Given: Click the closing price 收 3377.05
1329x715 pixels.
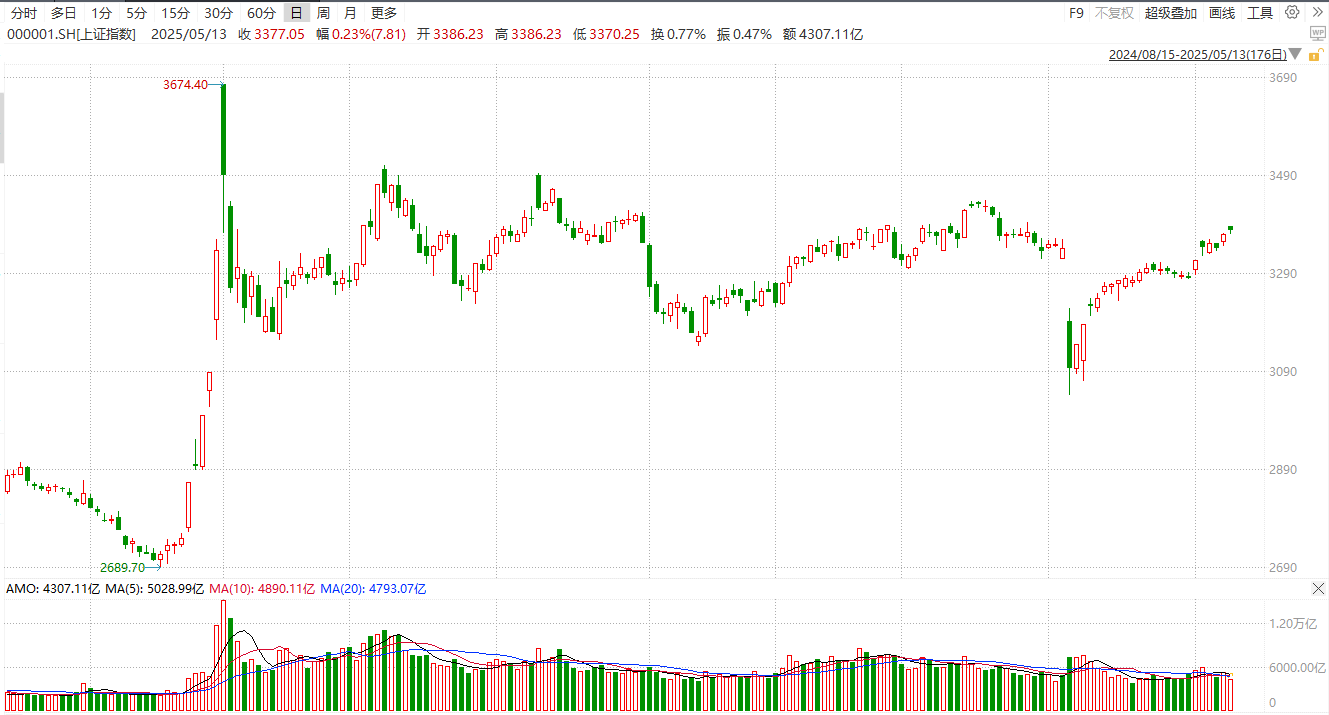Looking at the screenshot, I should click(271, 34).
